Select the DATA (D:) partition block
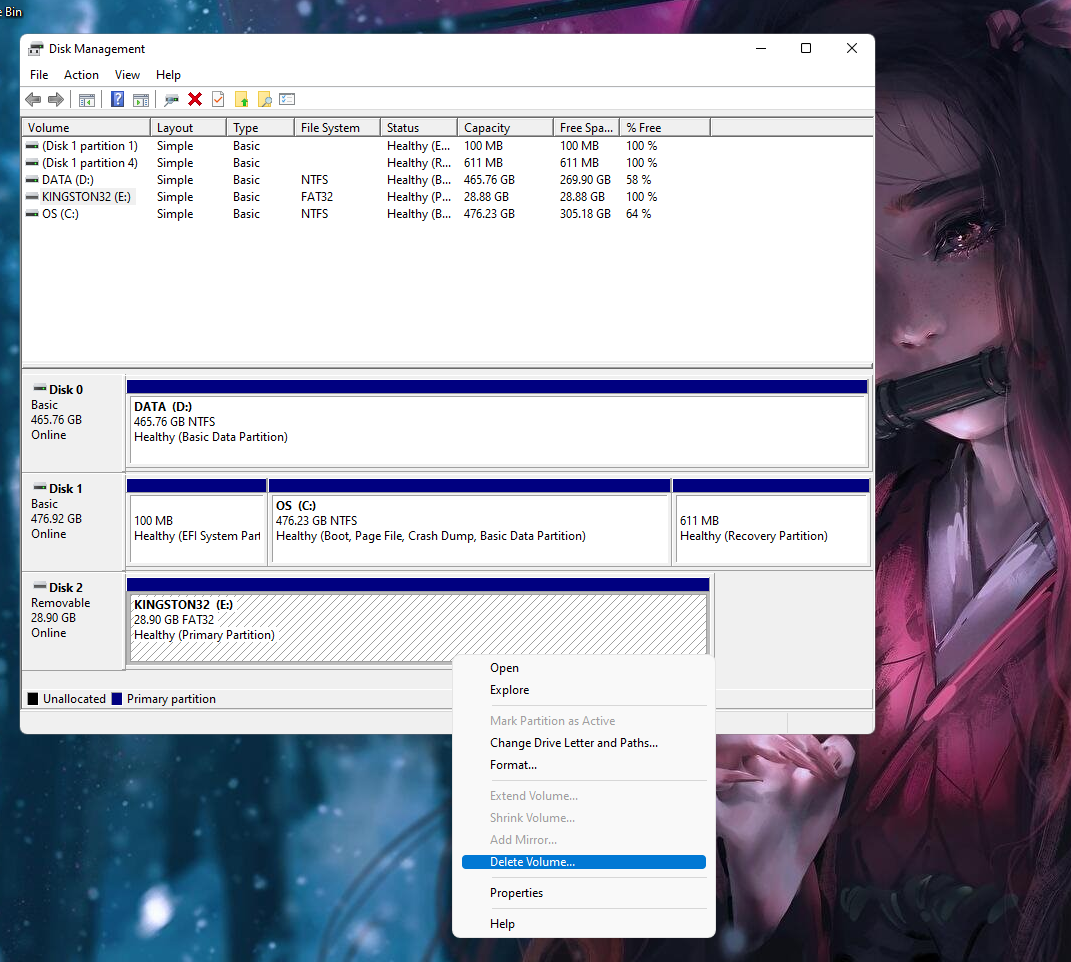The image size is (1071, 962). click(x=497, y=424)
